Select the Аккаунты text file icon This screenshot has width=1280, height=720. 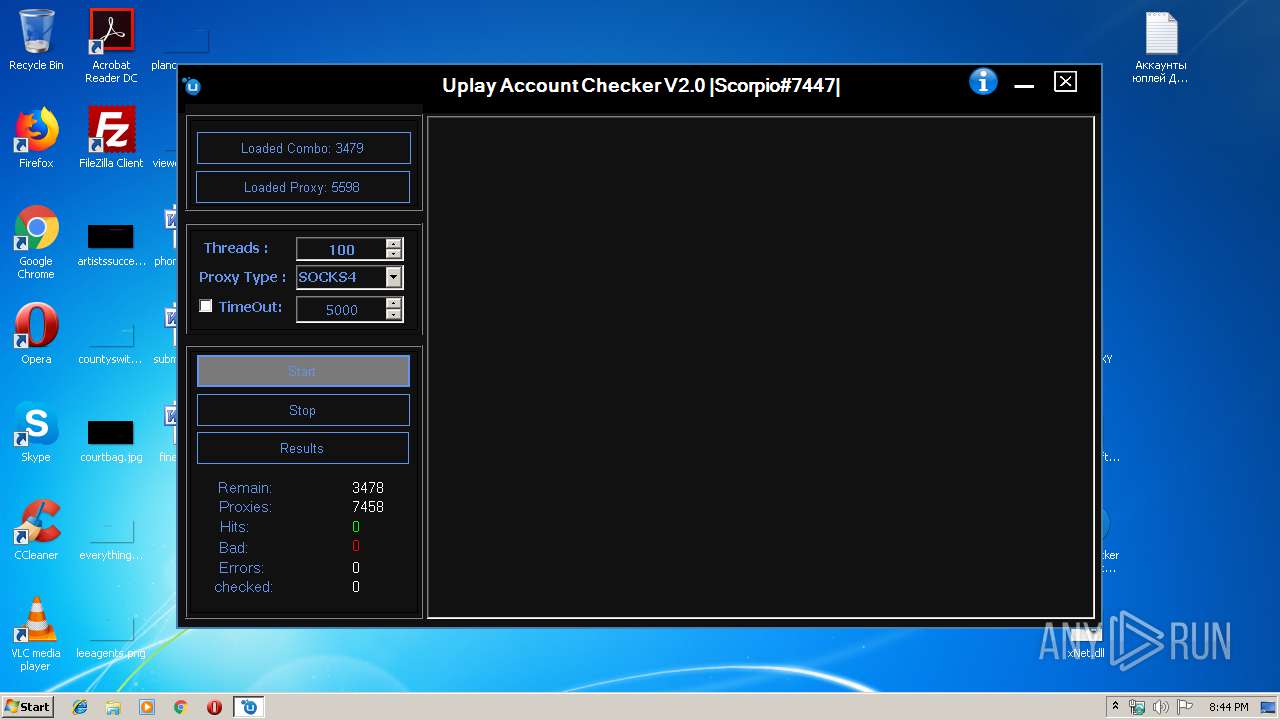[1160, 48]
